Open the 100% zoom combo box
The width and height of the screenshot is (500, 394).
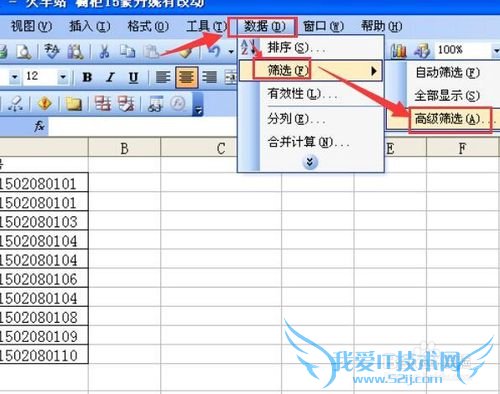(x=467, y=50)
